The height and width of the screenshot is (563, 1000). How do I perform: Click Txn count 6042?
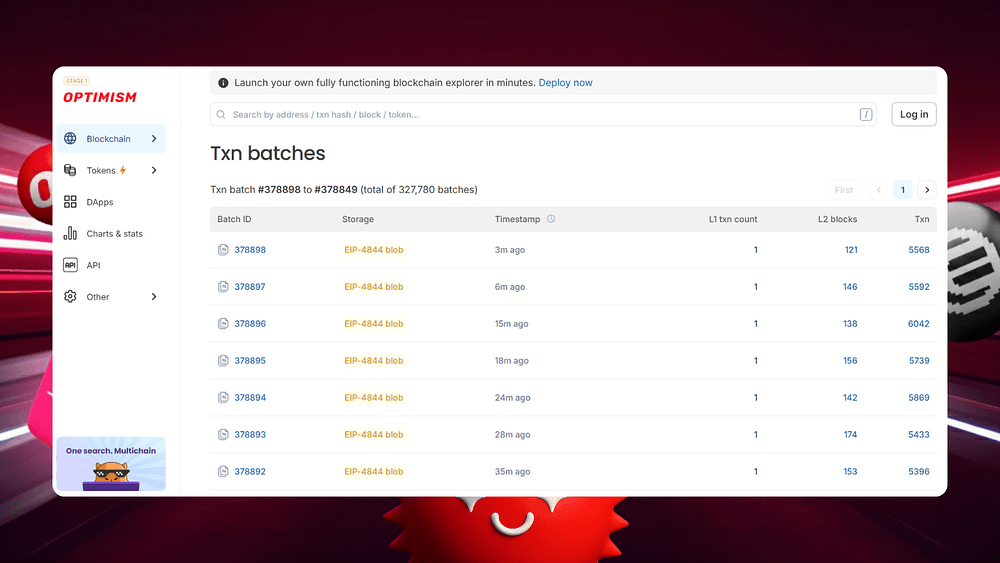tap(918, 324)
